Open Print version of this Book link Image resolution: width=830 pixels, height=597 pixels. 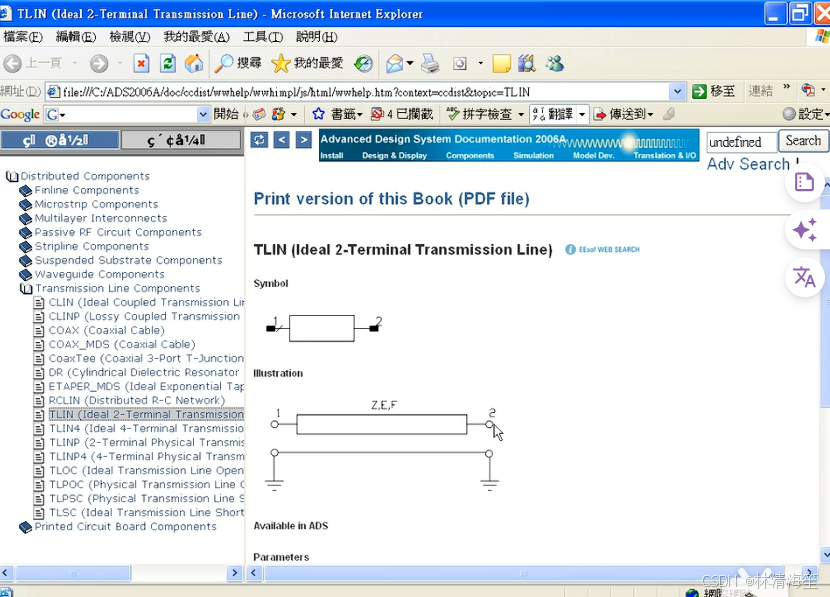pos(391,198)
